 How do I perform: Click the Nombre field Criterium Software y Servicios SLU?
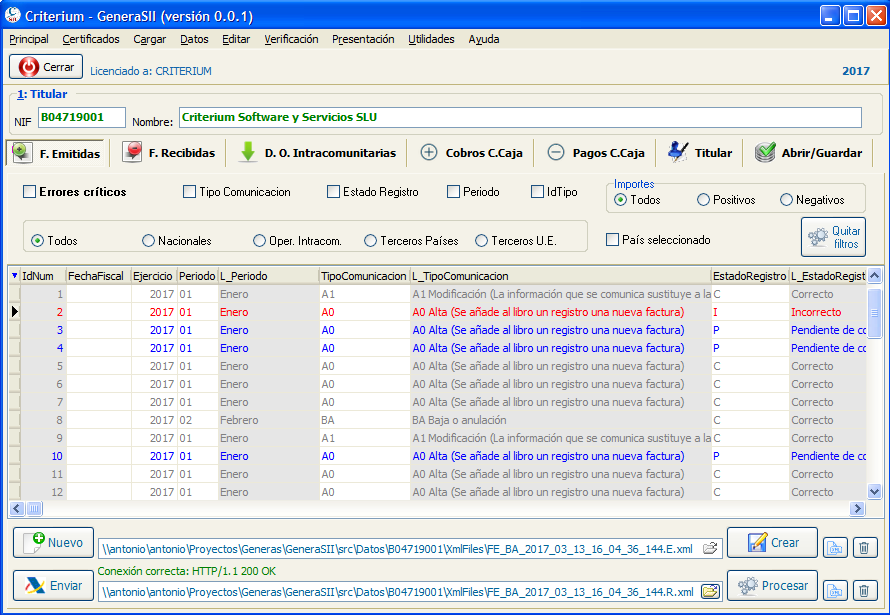[x=520, y=117]
